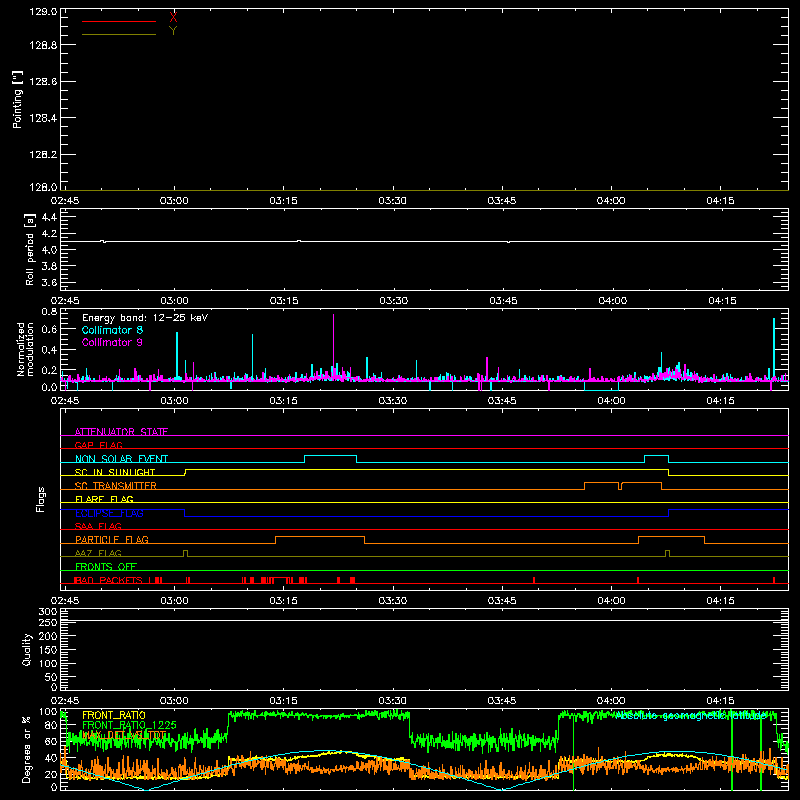800x800 pixels.
Task: Click the 04:15 time label under the Quality panel
Action: pos(720,701)
